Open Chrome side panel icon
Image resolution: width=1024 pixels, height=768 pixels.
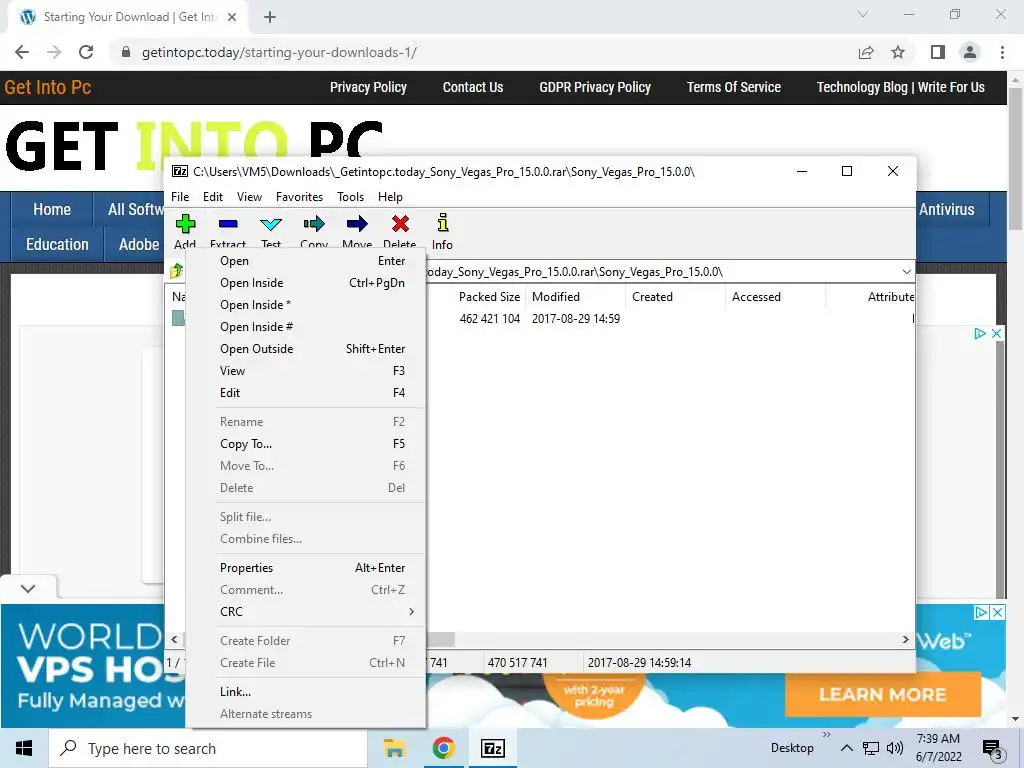point(938,52)
